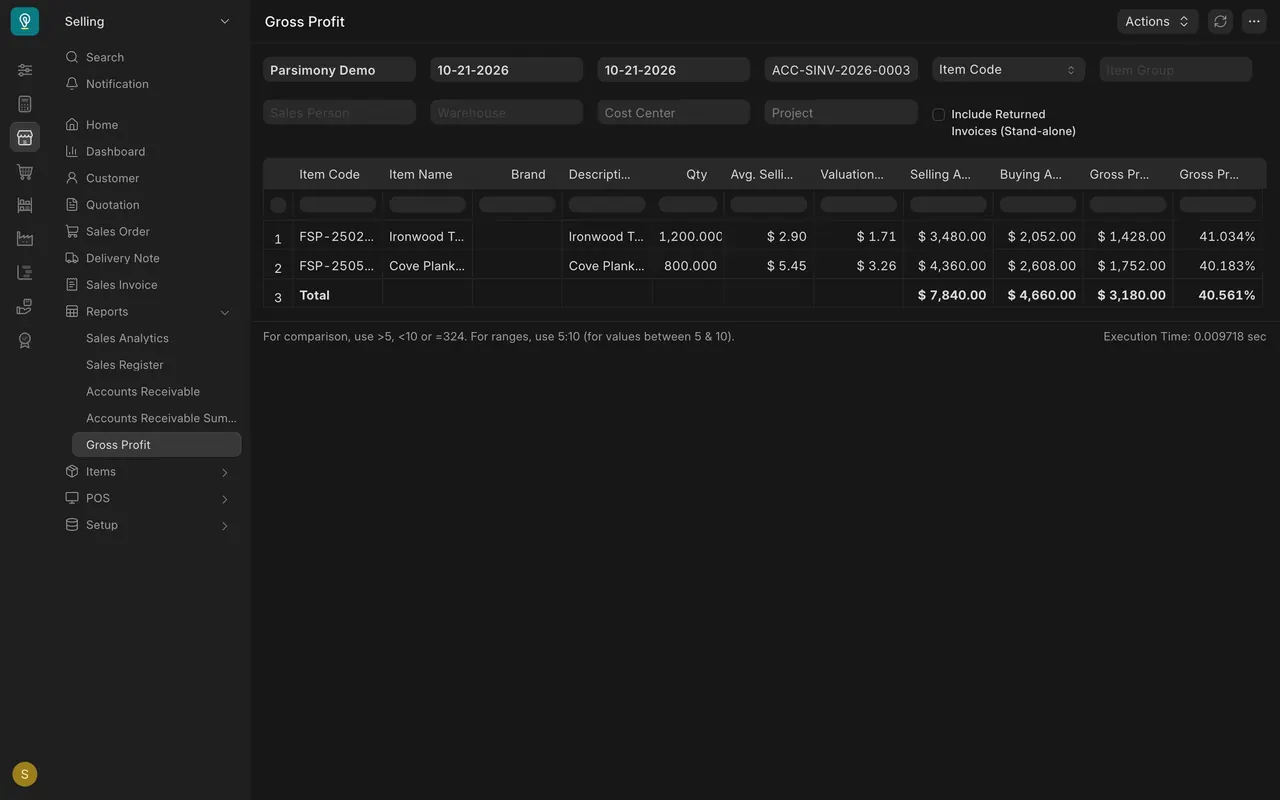Image resolution: width=1280 pixels, height=800 pixels.
Task: Open the Item Code group-by select
Action: (1008, 69)
